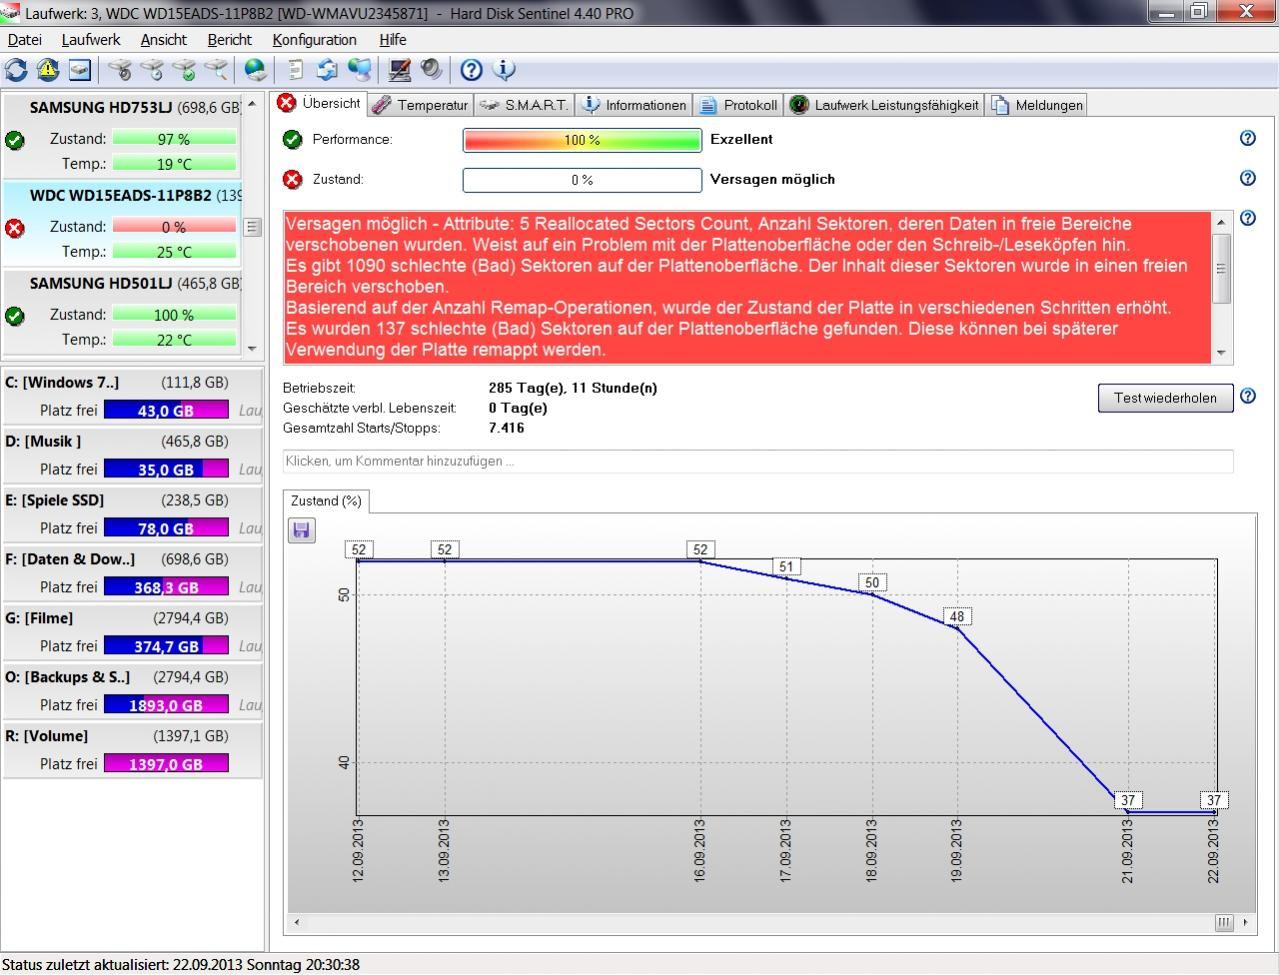Start extended self-test using disk clock icon

click(x=152, y=70)
